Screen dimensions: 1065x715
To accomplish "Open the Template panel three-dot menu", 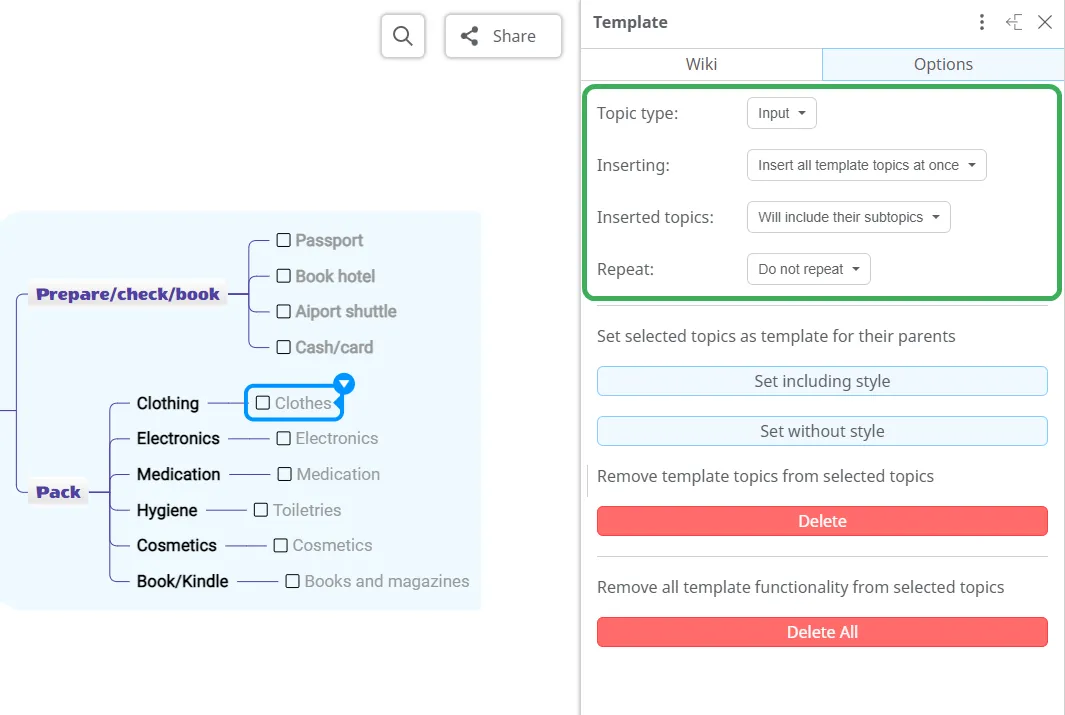I will (982, 22).
